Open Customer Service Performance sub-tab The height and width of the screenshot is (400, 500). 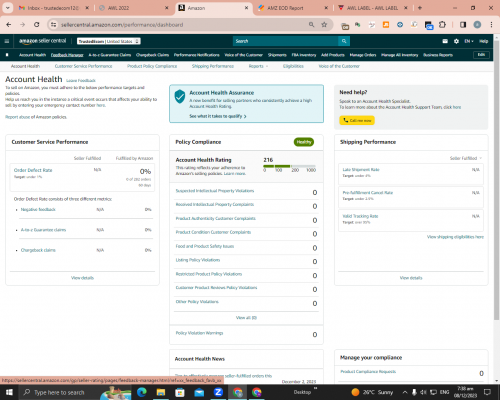[83, 66]
